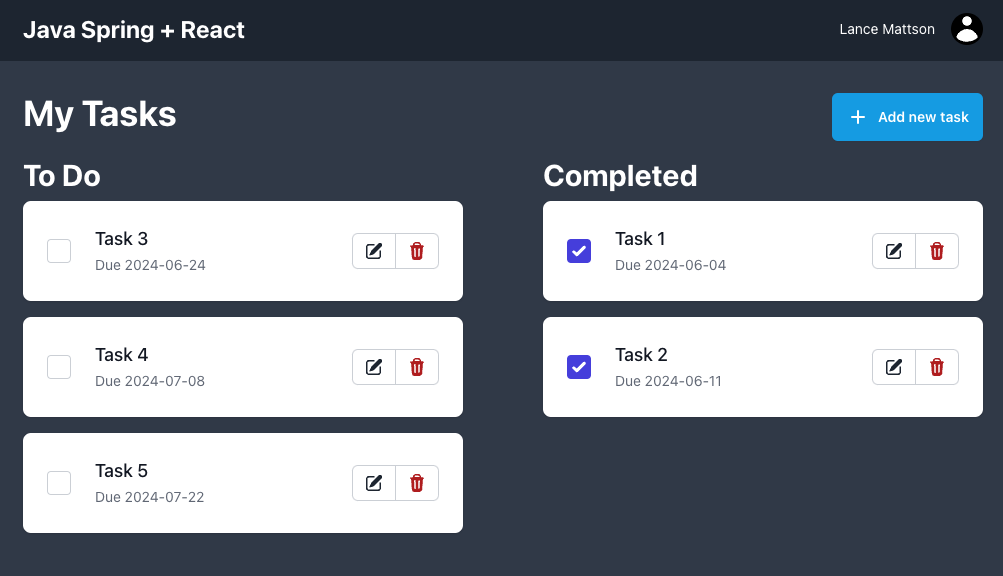Select the edit icon on Task 5
The image size is (1003, 576).
373,483
